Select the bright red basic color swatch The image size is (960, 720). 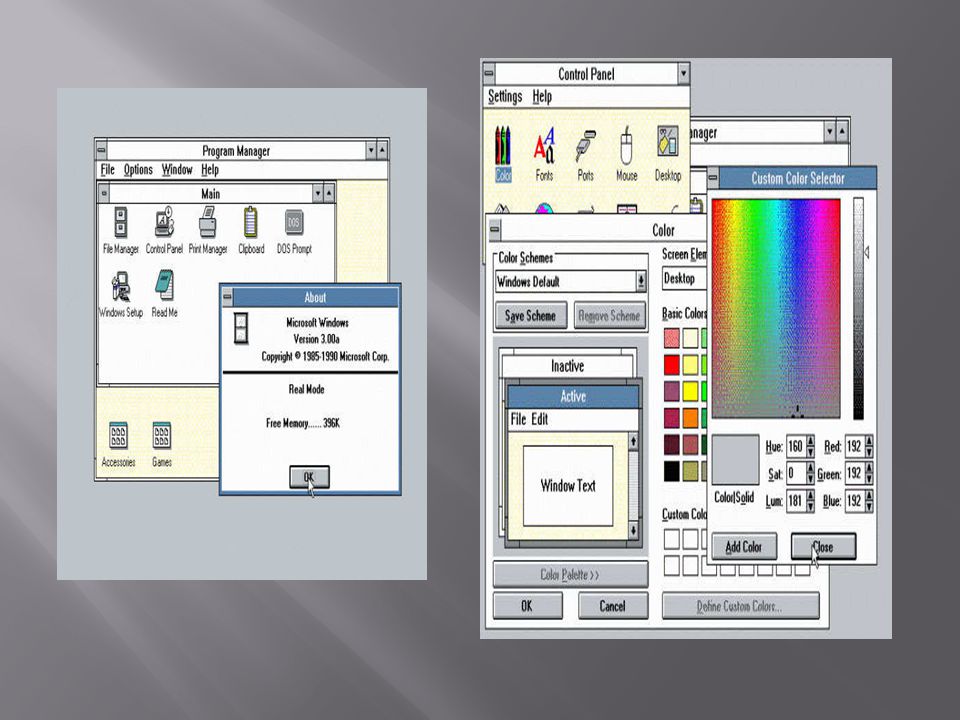[672, 364]
